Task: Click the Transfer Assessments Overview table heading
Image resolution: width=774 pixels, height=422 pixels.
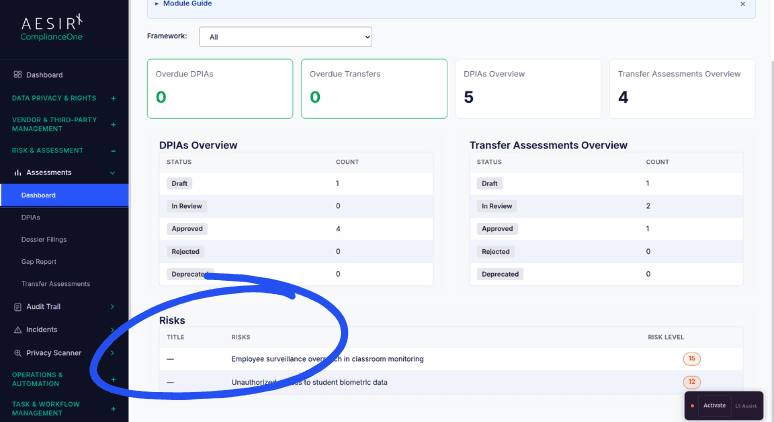Action: click(548, 145)
